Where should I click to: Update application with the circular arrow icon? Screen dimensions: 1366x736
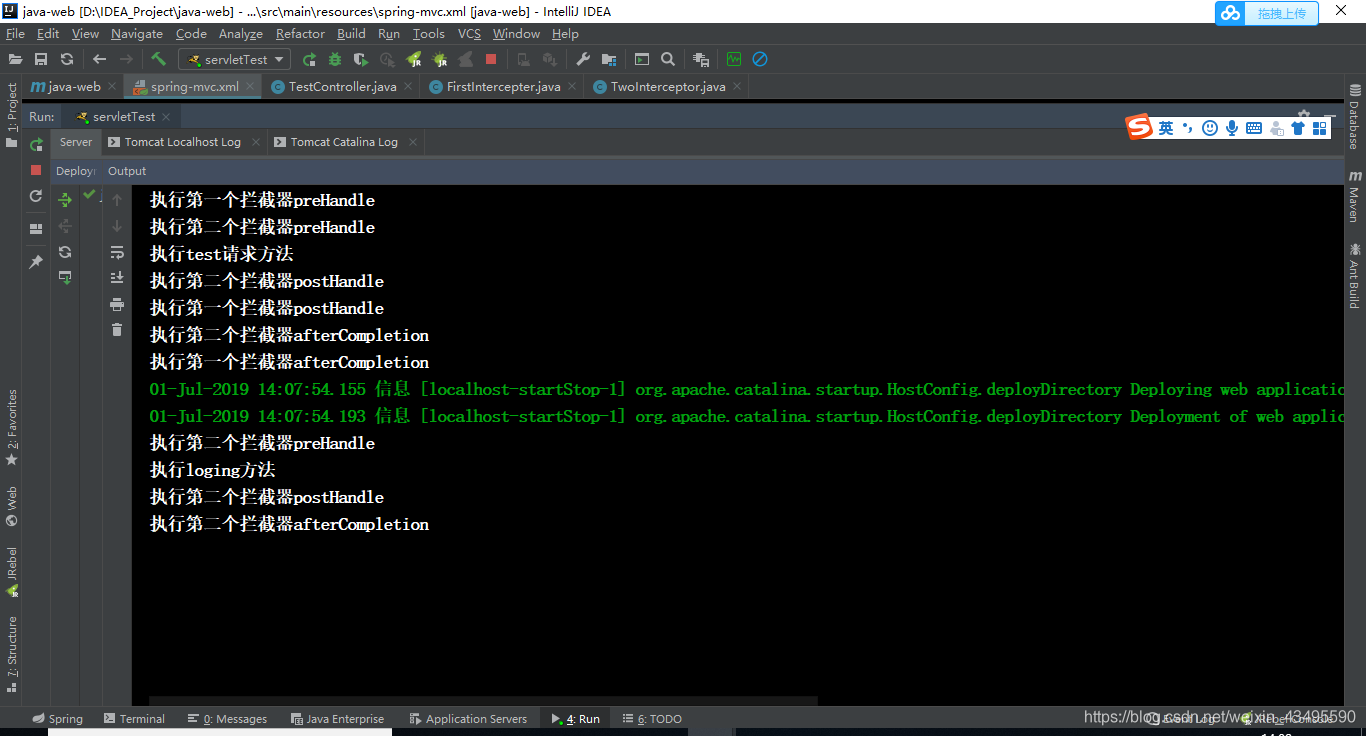pyautogui.click(x=36, y=196)
